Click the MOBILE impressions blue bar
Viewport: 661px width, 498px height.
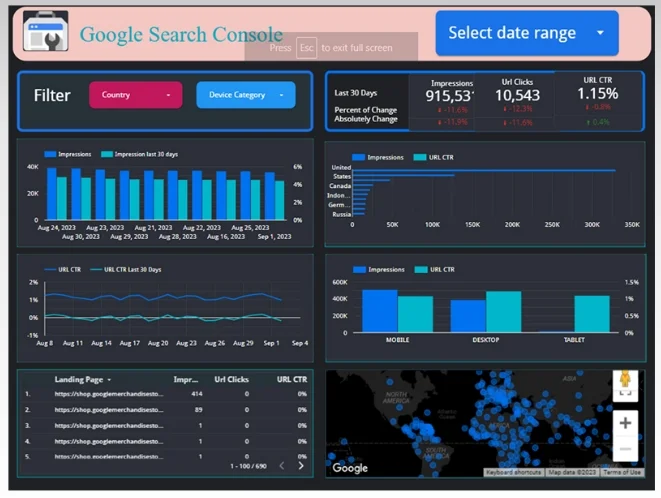click(379, 311)
